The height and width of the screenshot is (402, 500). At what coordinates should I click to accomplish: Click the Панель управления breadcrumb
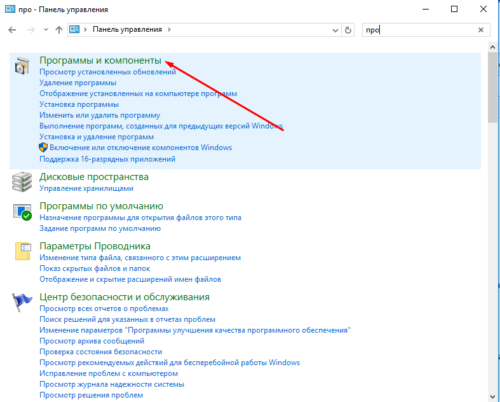pos(127,30)
